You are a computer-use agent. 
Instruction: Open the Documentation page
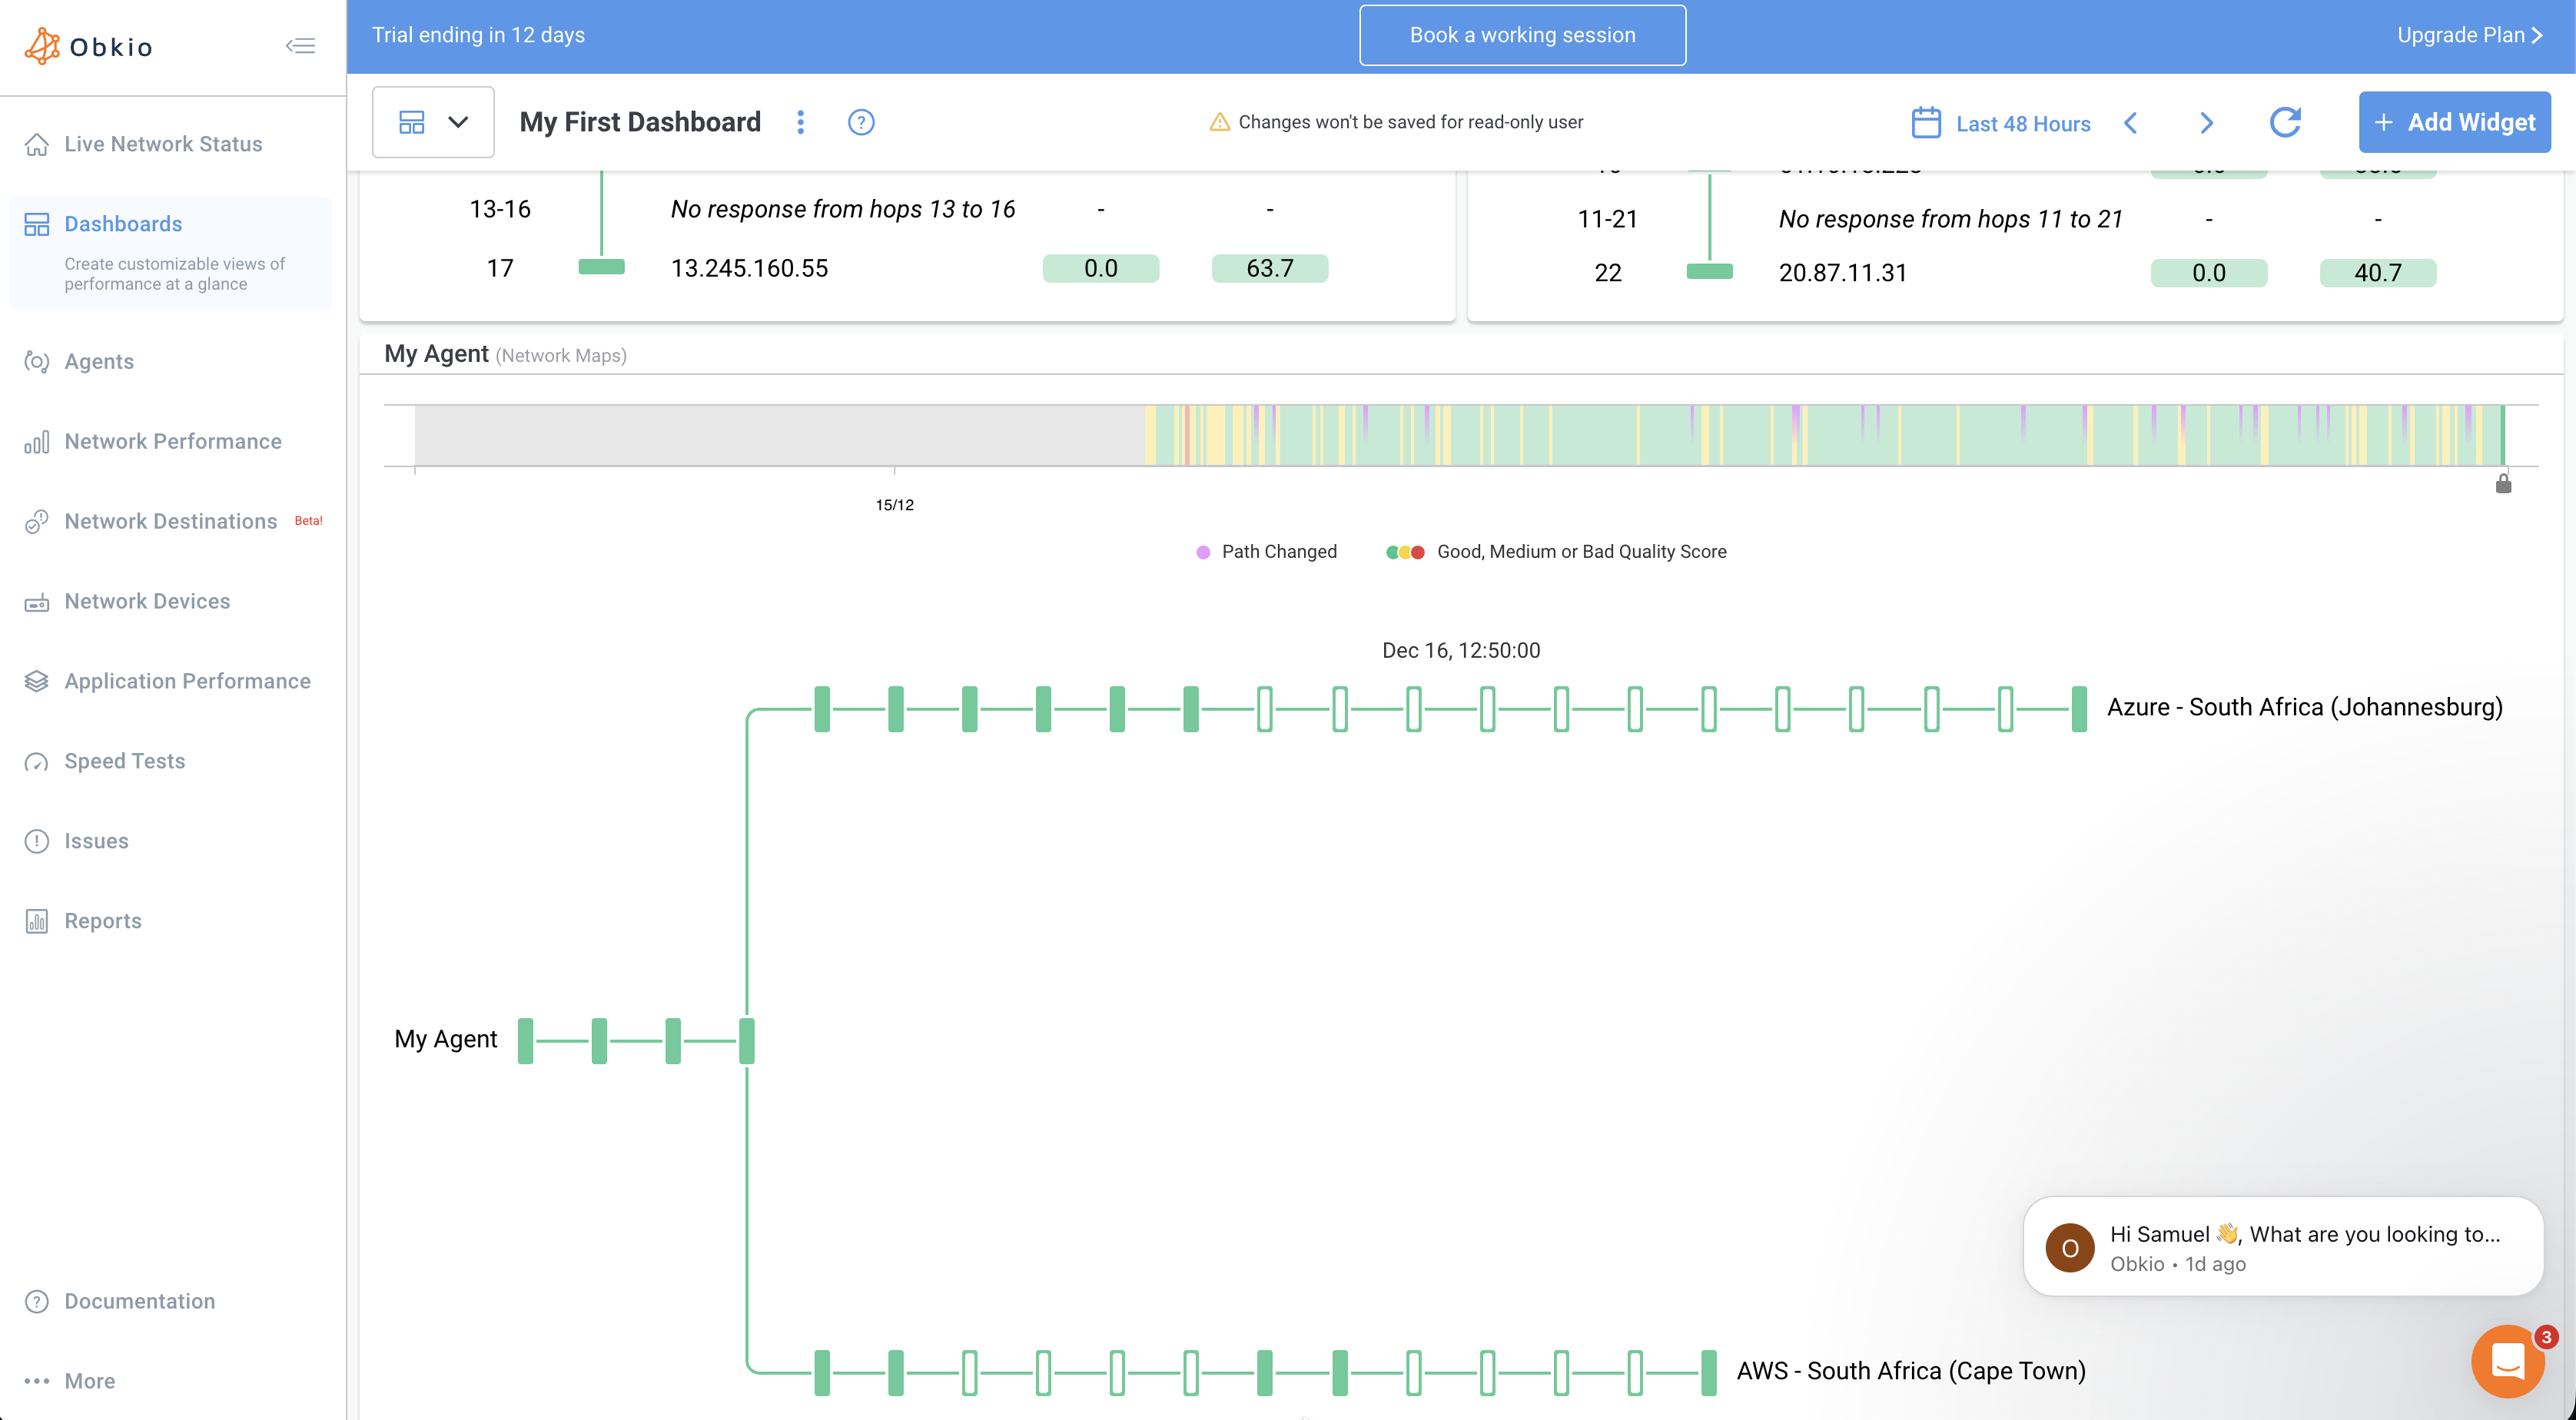[139, 1301]
